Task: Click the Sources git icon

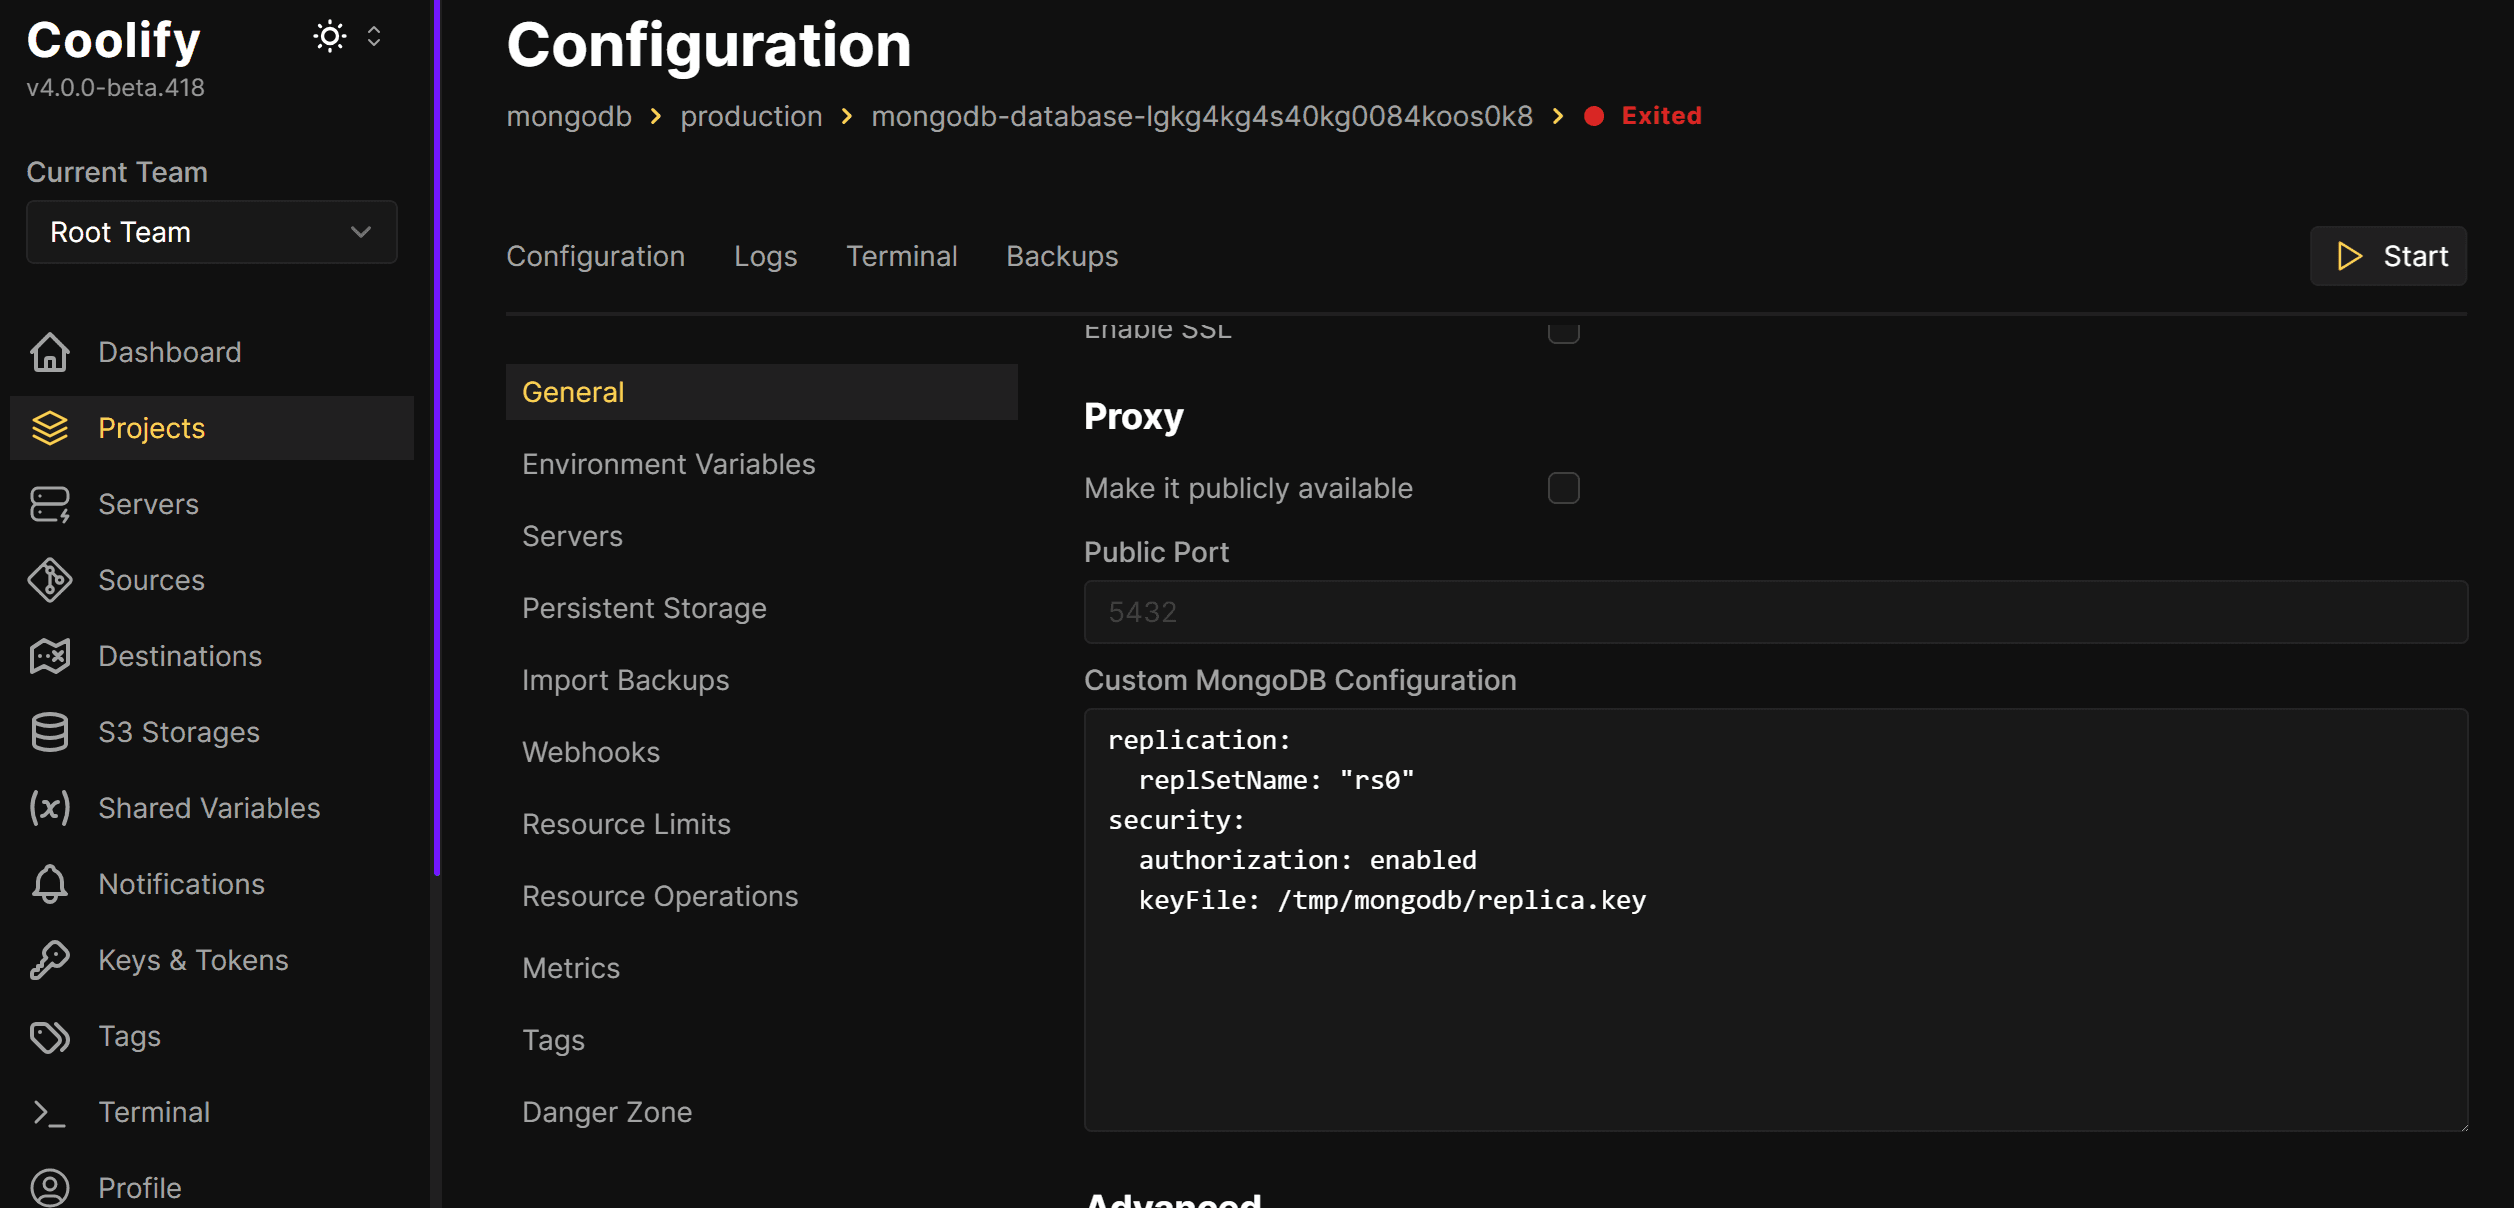Action: pyautogui.click(x=50, y=580)
